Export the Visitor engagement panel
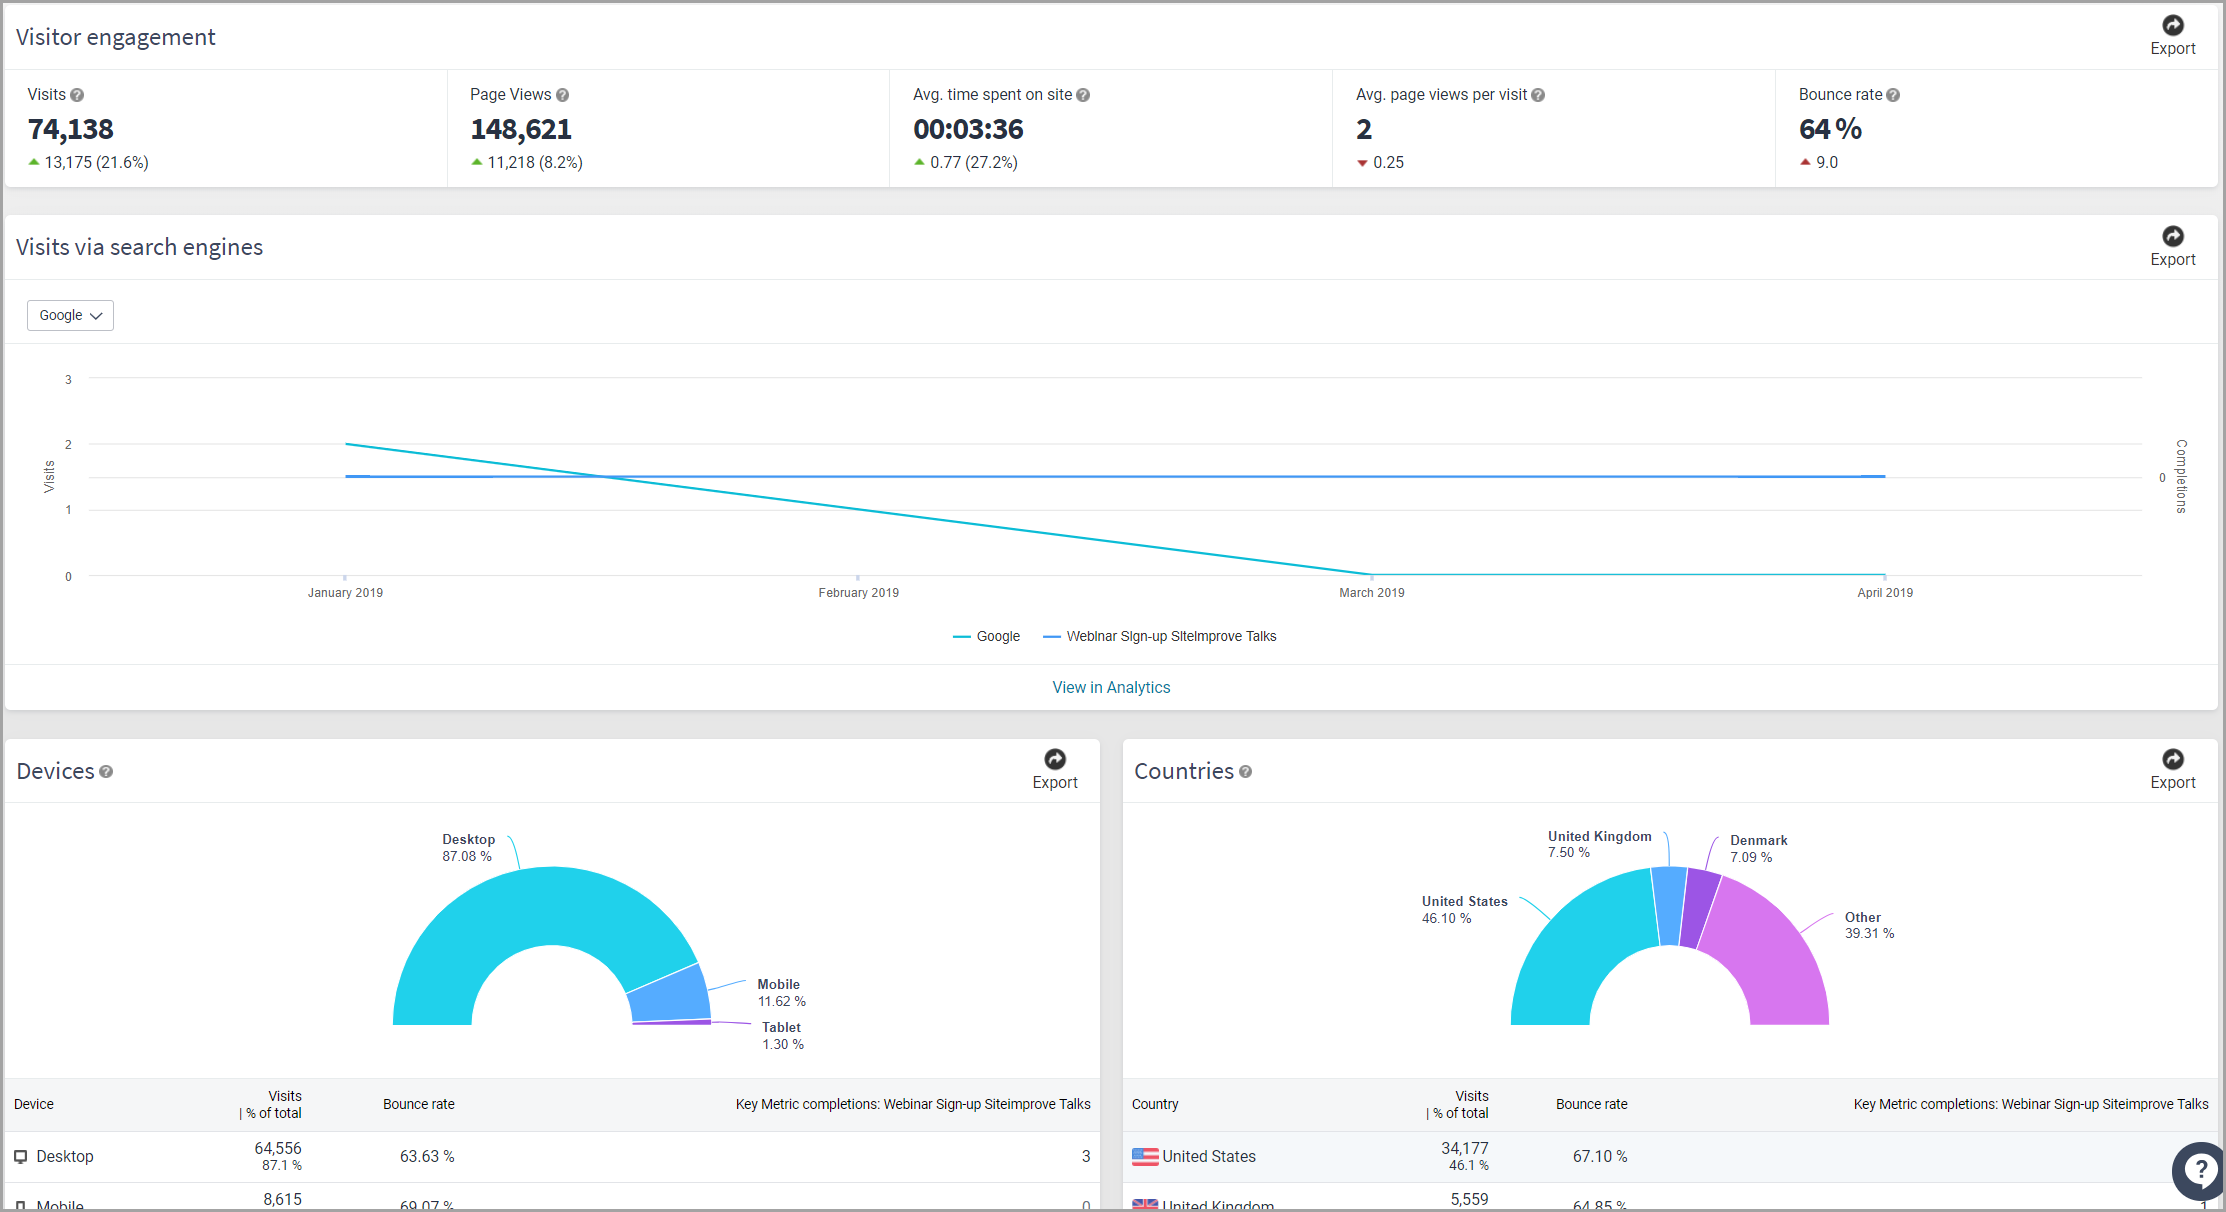Image resolution: width=2226 pixels, height=1212 pixels. pyautogui.click(x=2172, y=36)
